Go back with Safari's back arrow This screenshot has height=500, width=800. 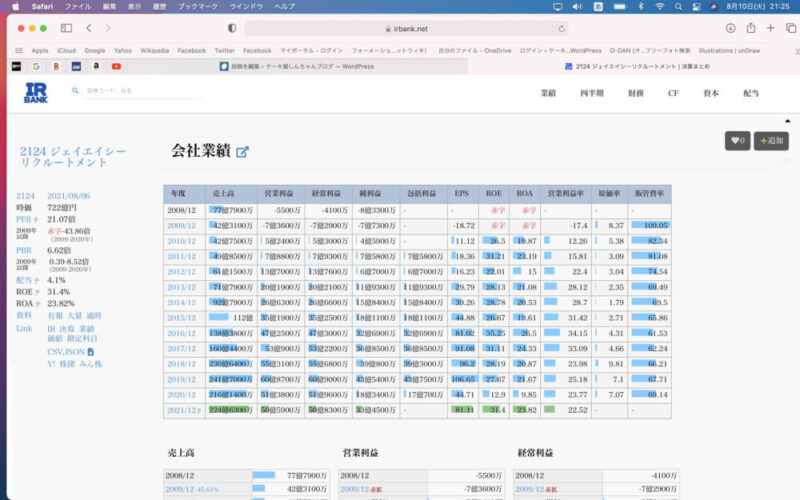click(x=89, y=28)
